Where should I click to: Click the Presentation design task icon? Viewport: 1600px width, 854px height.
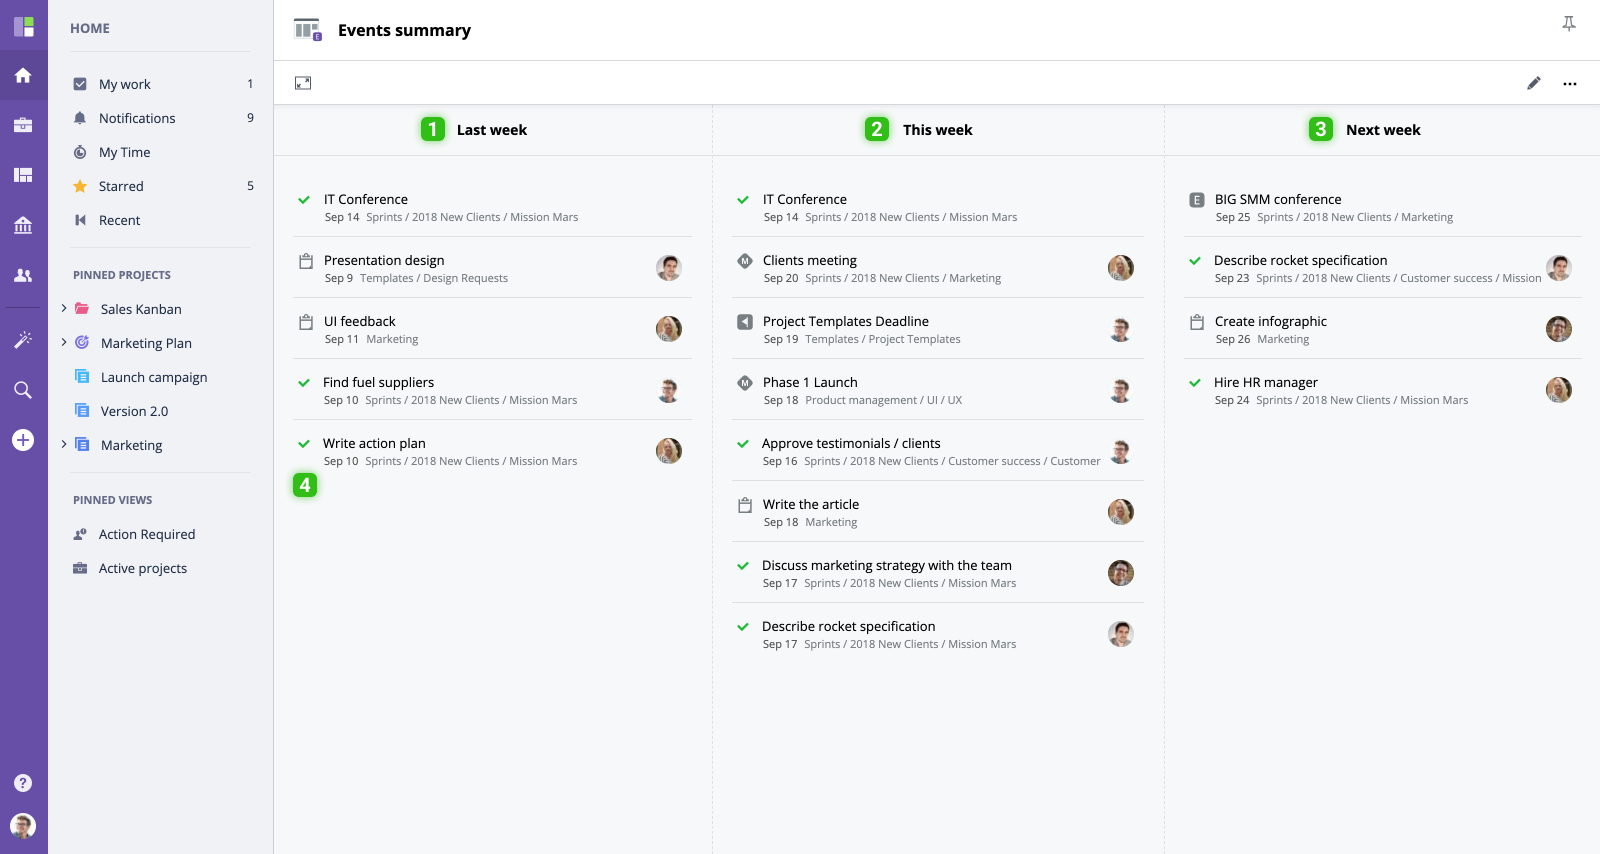(x=306, y=261)
